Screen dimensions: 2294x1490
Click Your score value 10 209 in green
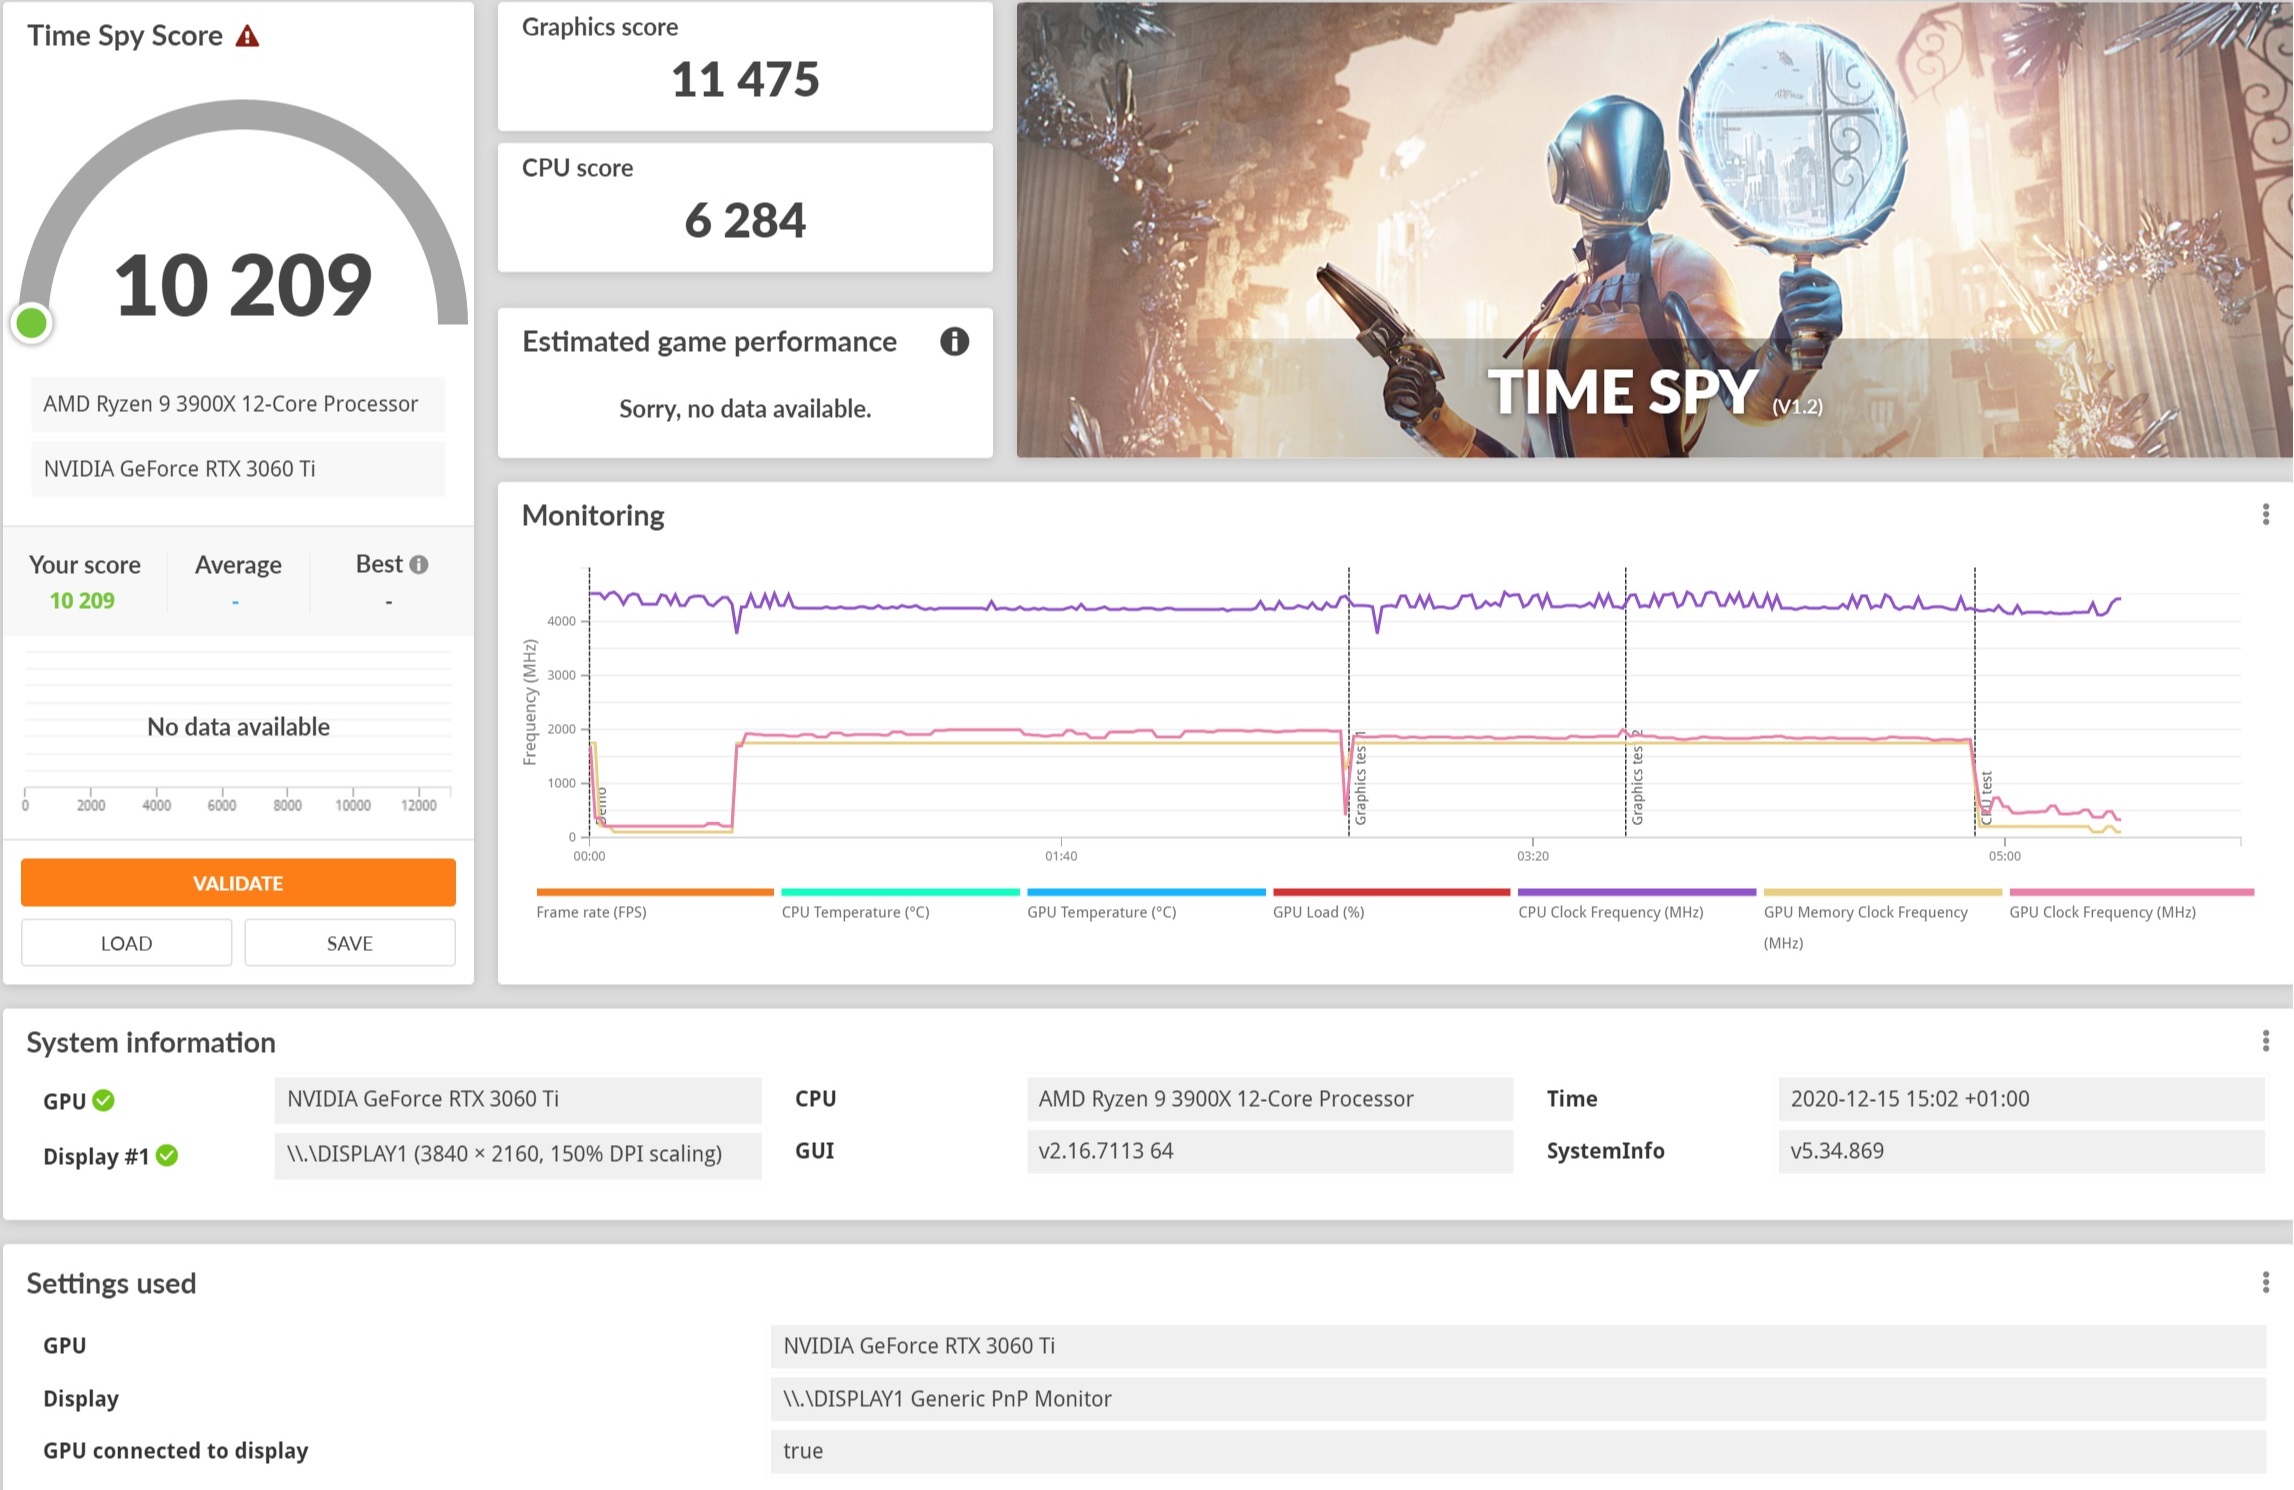82,601
